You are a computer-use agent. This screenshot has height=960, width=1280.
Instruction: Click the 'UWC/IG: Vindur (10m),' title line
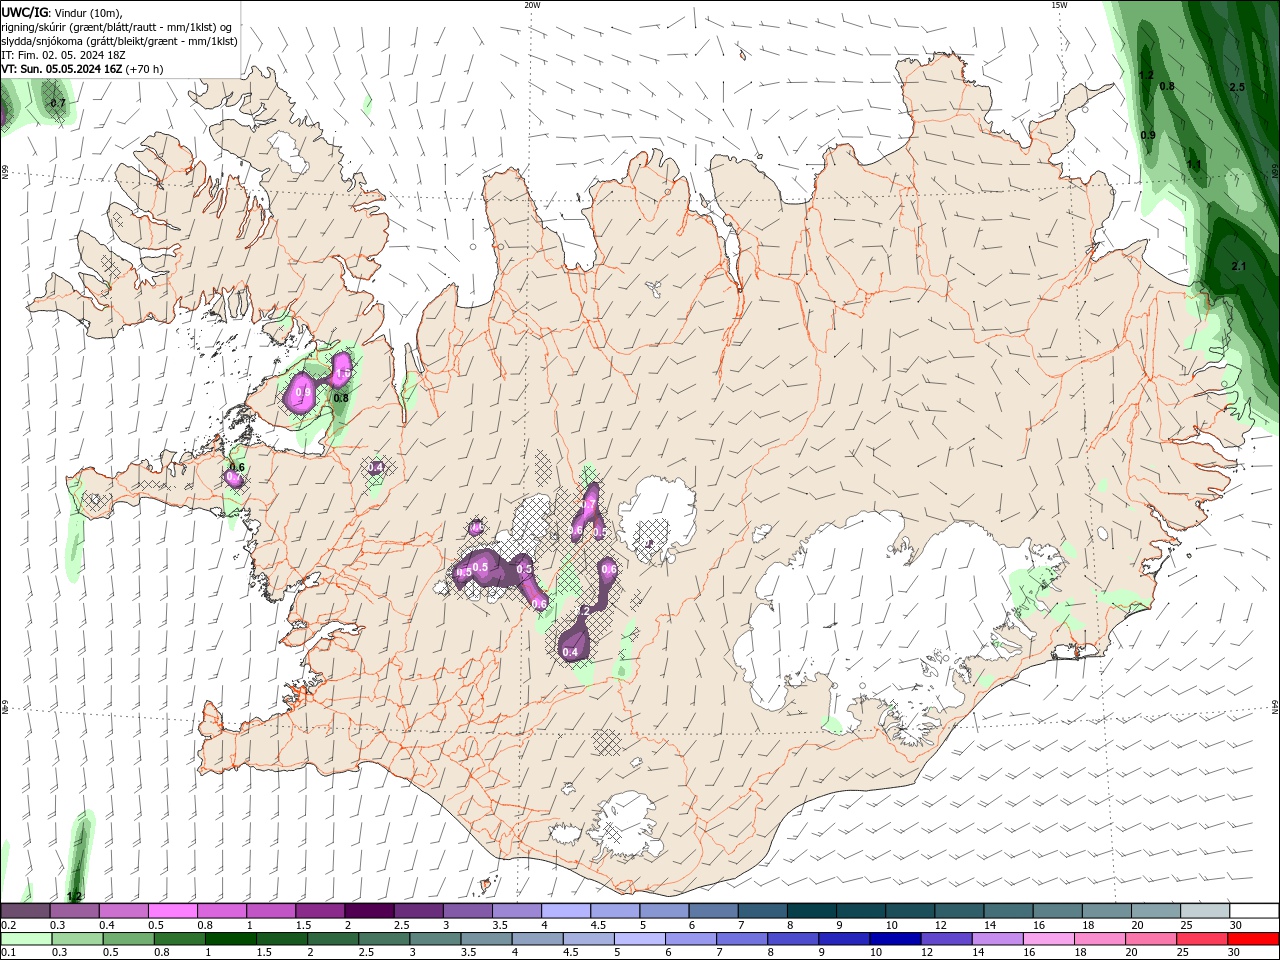pos(62,12)
